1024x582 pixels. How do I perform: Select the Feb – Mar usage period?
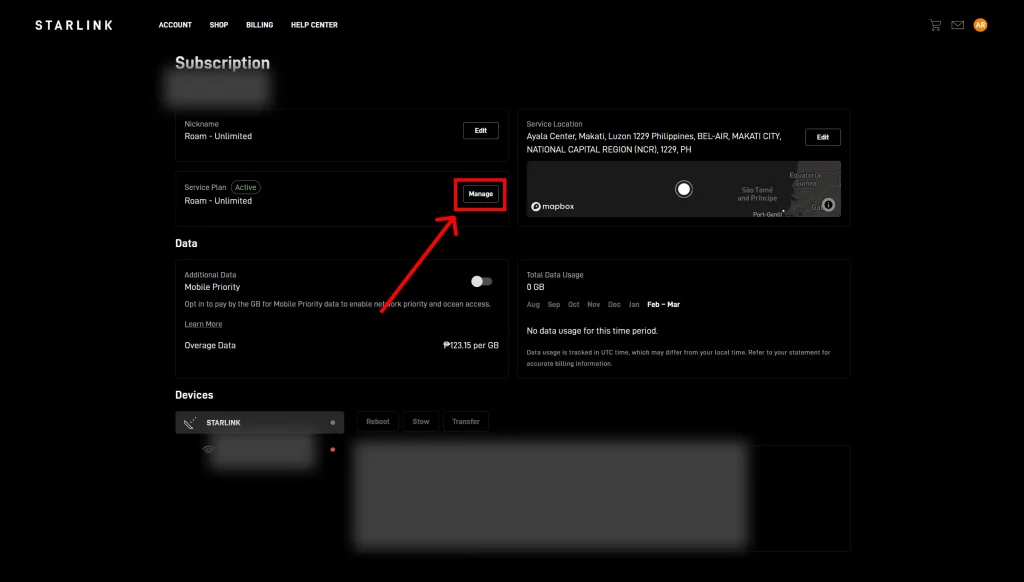663,304
